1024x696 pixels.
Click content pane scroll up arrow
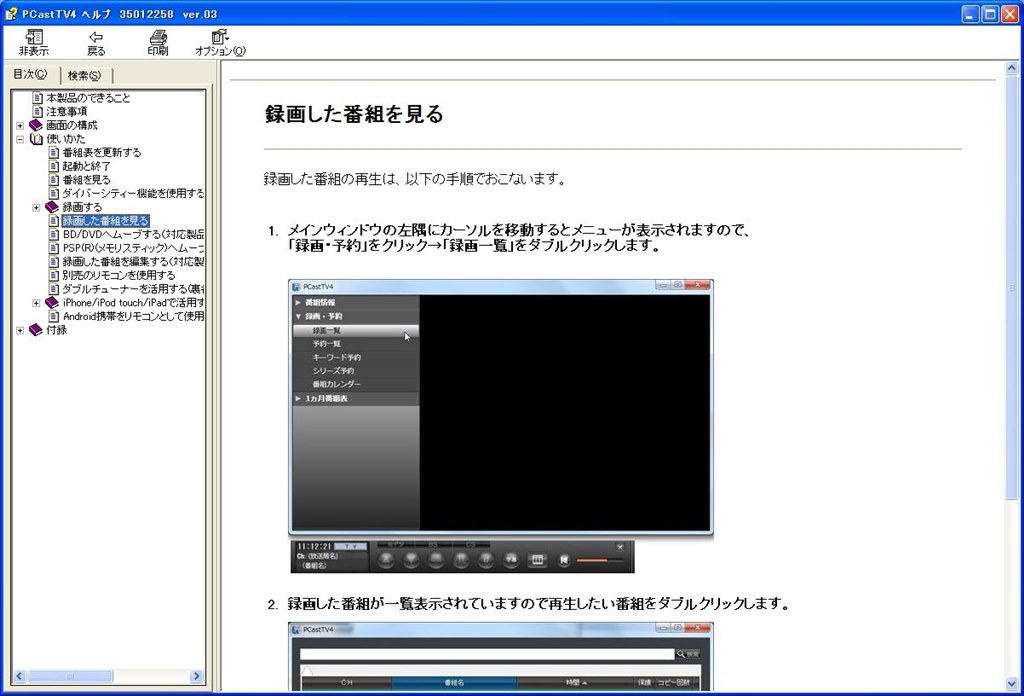click(x=1012, y=68)
